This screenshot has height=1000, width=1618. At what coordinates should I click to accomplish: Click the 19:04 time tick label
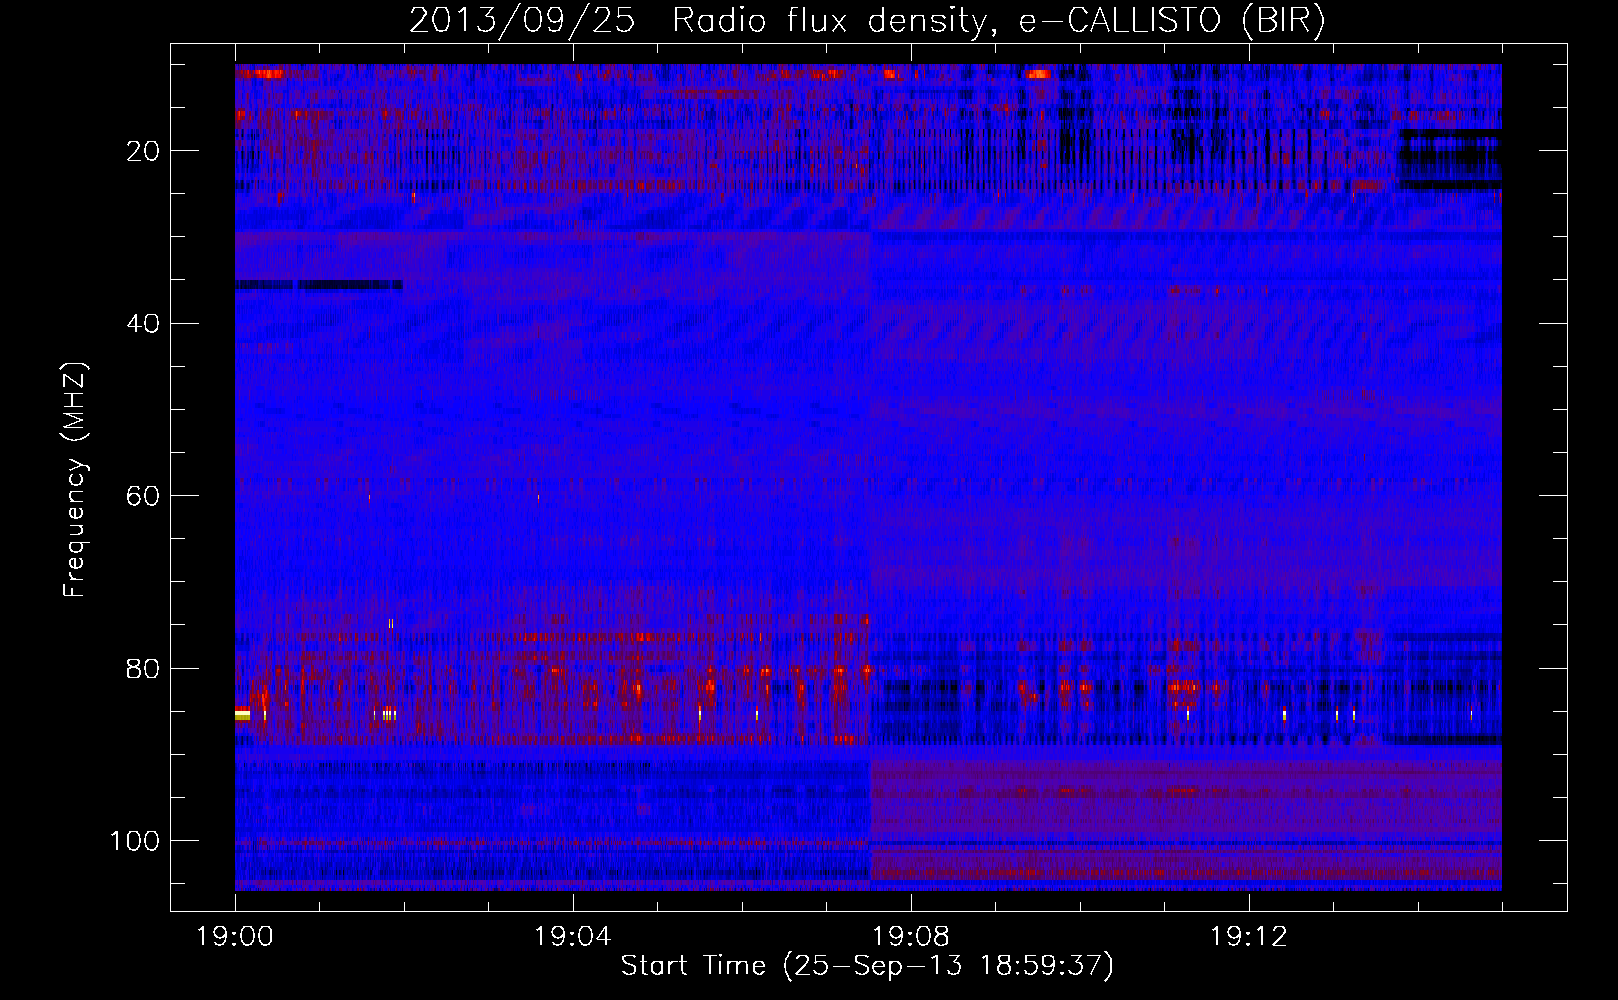573,937
